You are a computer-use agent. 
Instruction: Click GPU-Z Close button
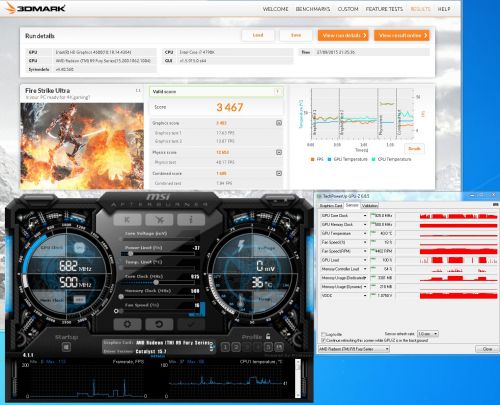487,349
